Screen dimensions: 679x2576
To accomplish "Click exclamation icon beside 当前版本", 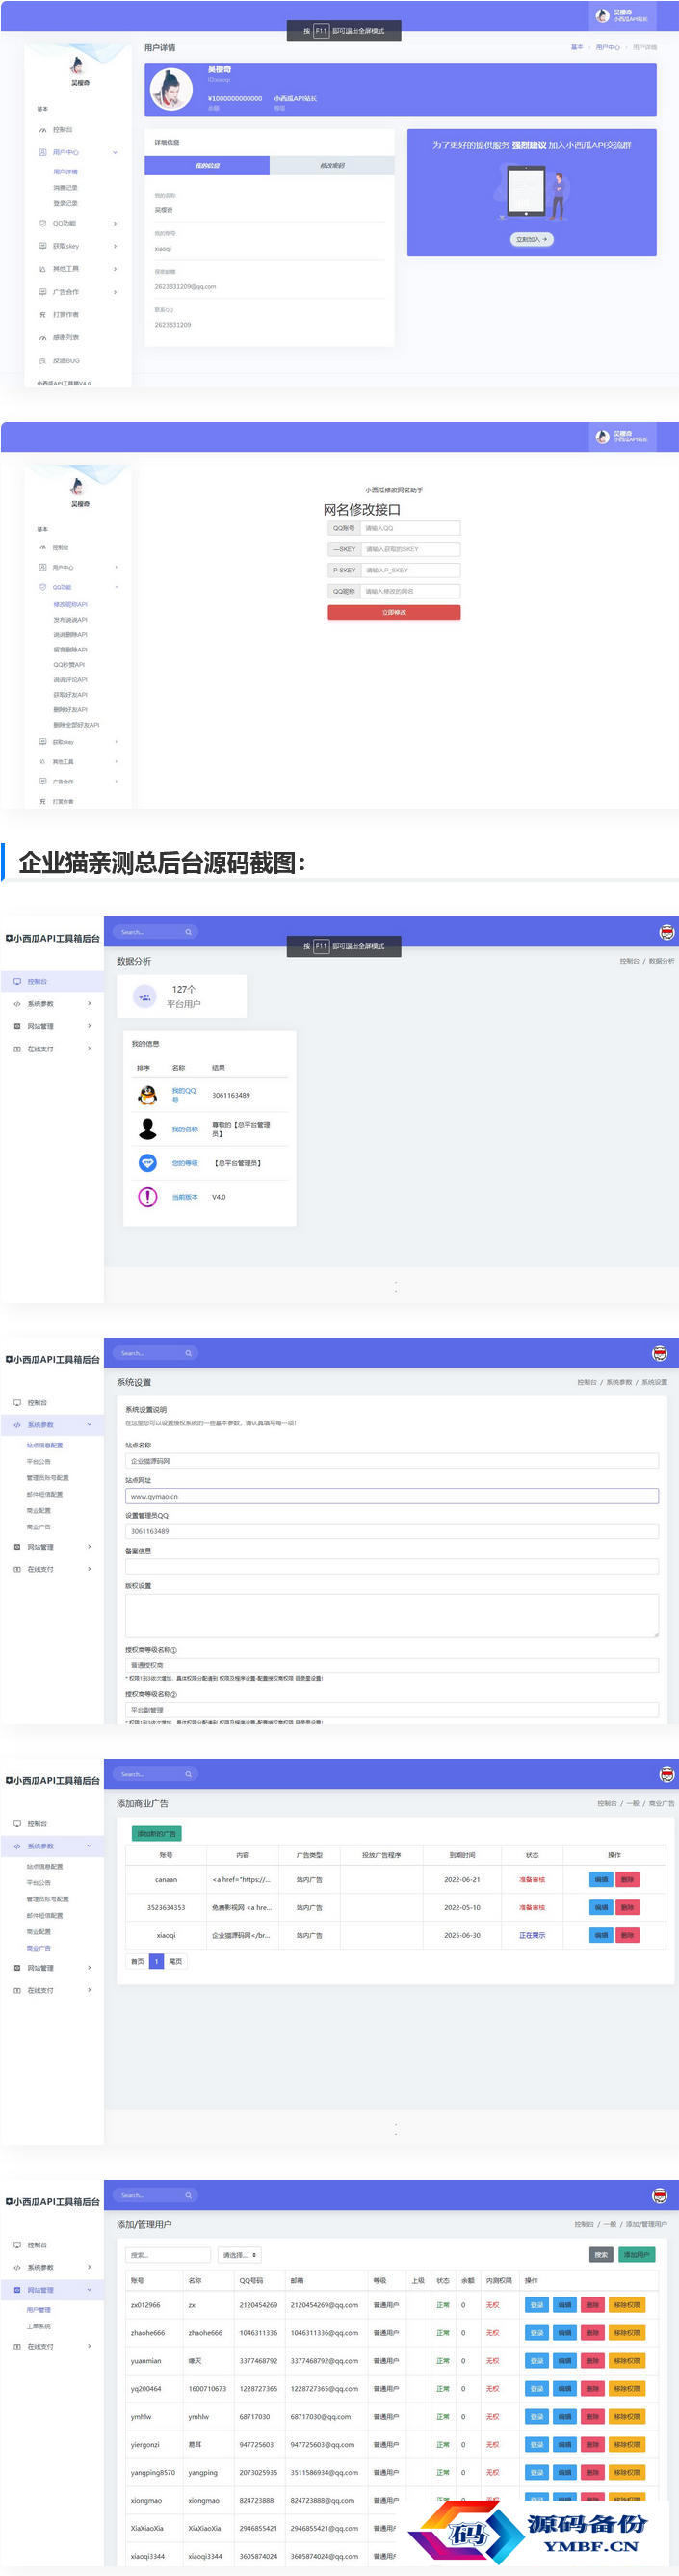I will coord(147,1197).
